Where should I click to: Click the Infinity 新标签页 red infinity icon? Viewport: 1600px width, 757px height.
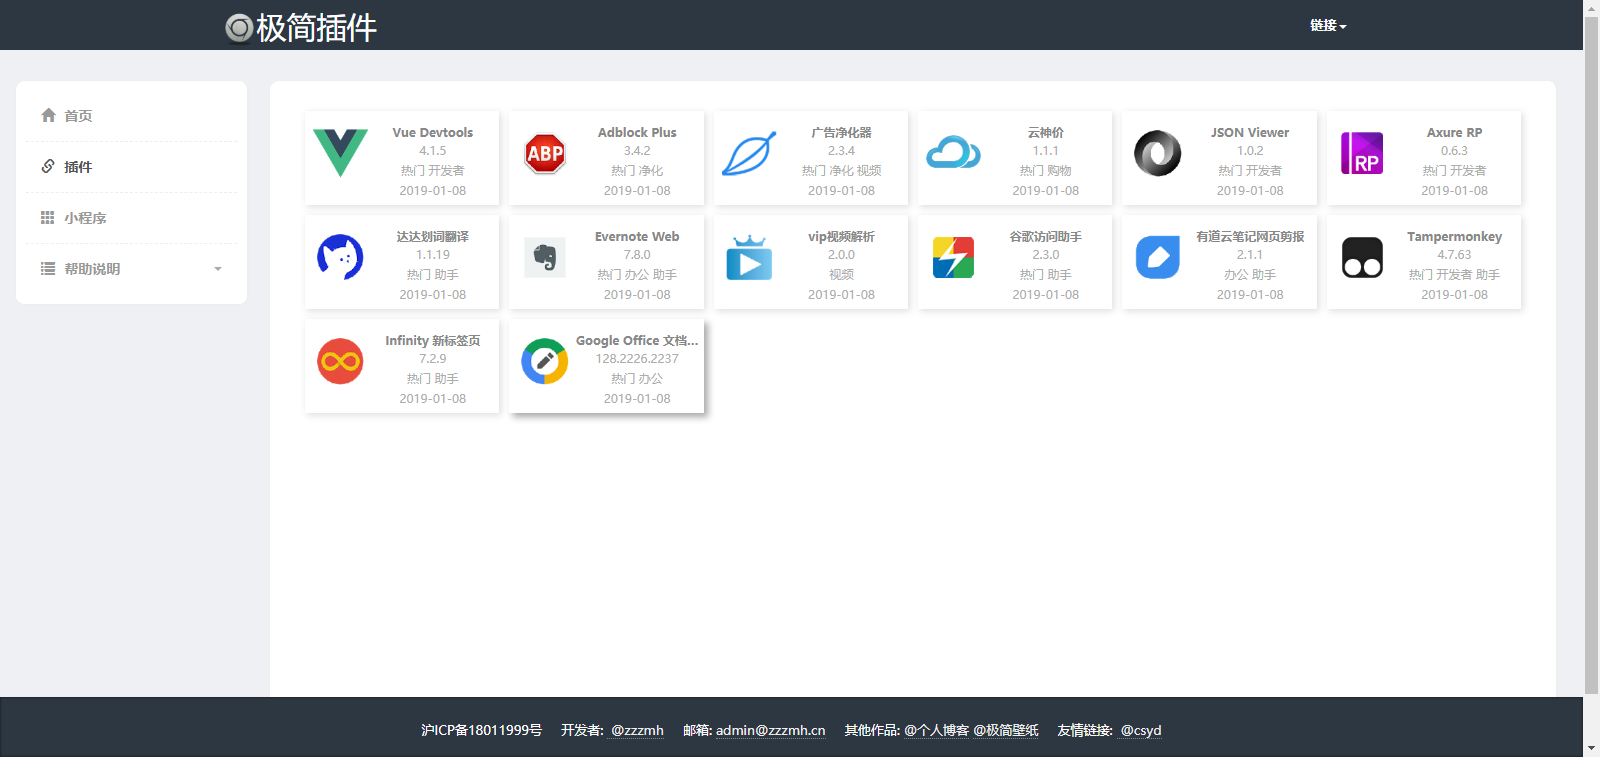click(340, 361)
